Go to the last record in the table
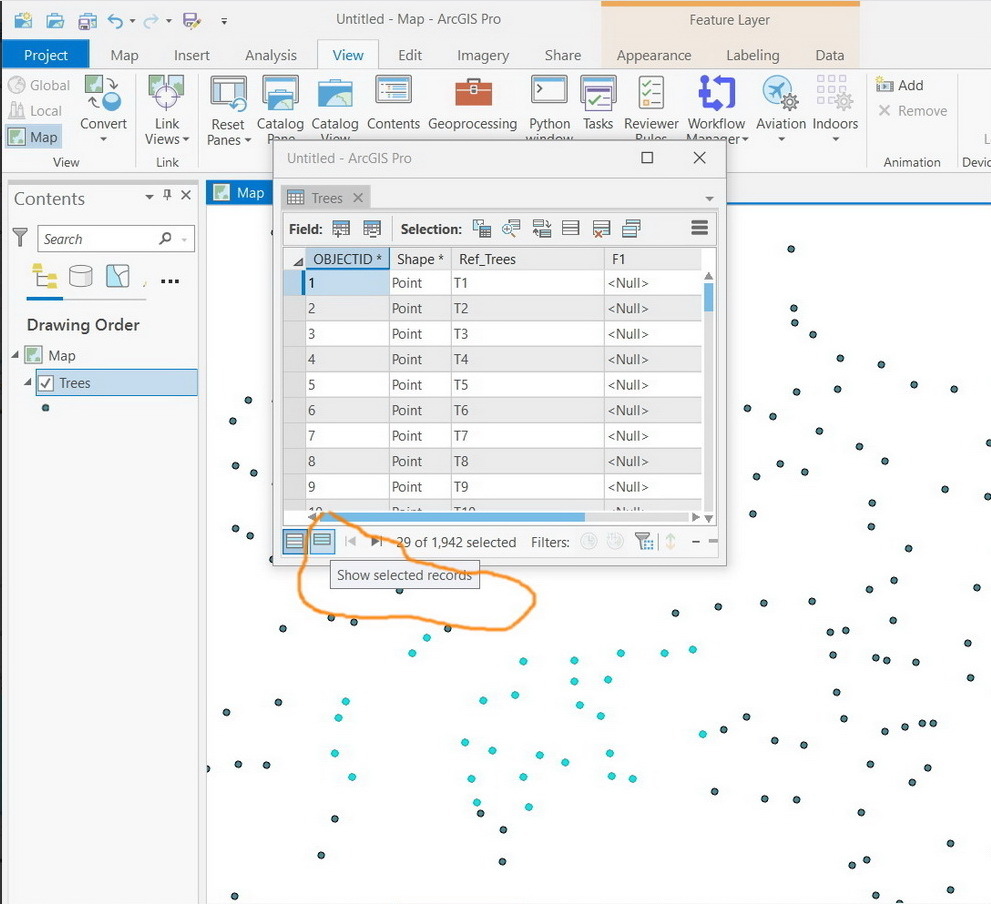The height and width of the screenshot is (904, 991). click(377, 542)
